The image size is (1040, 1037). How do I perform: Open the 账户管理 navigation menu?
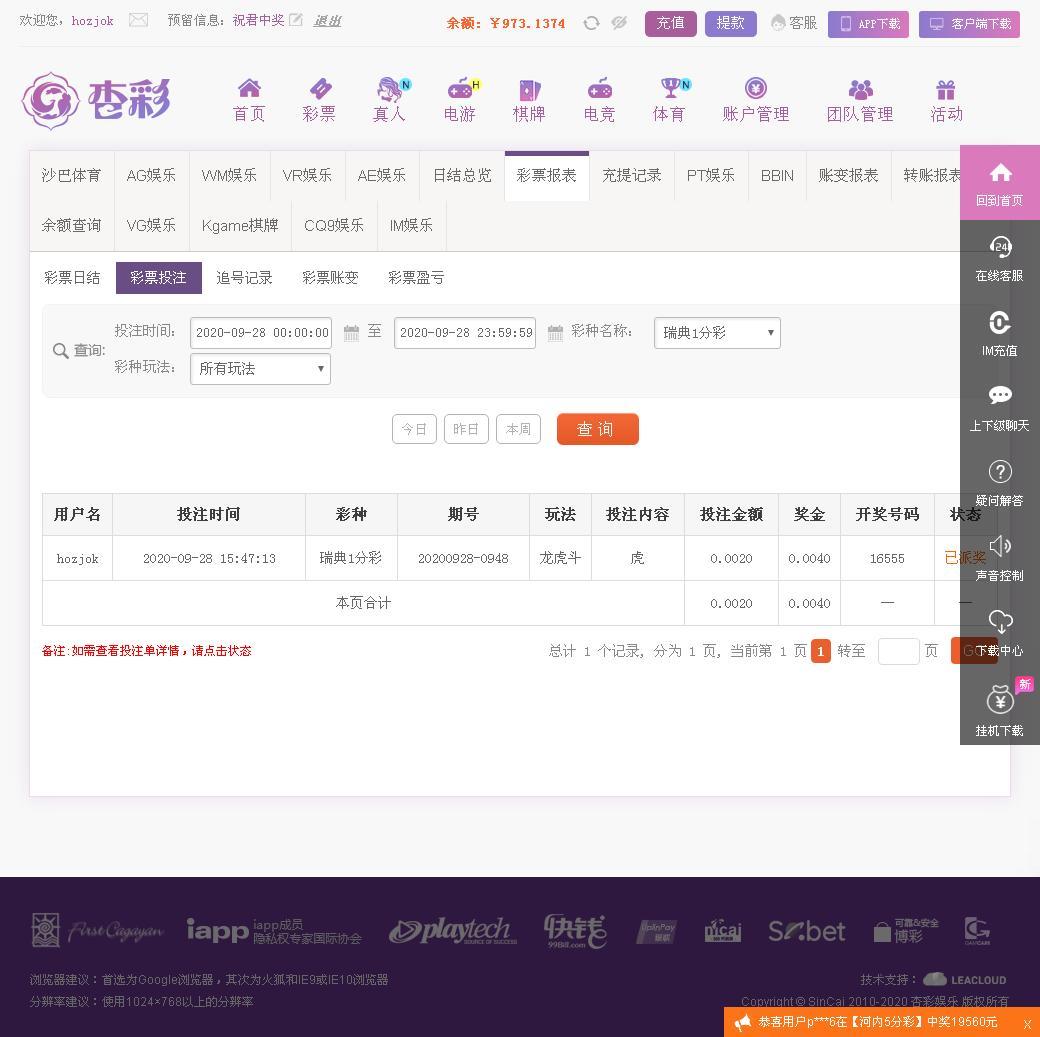point(755,100)
